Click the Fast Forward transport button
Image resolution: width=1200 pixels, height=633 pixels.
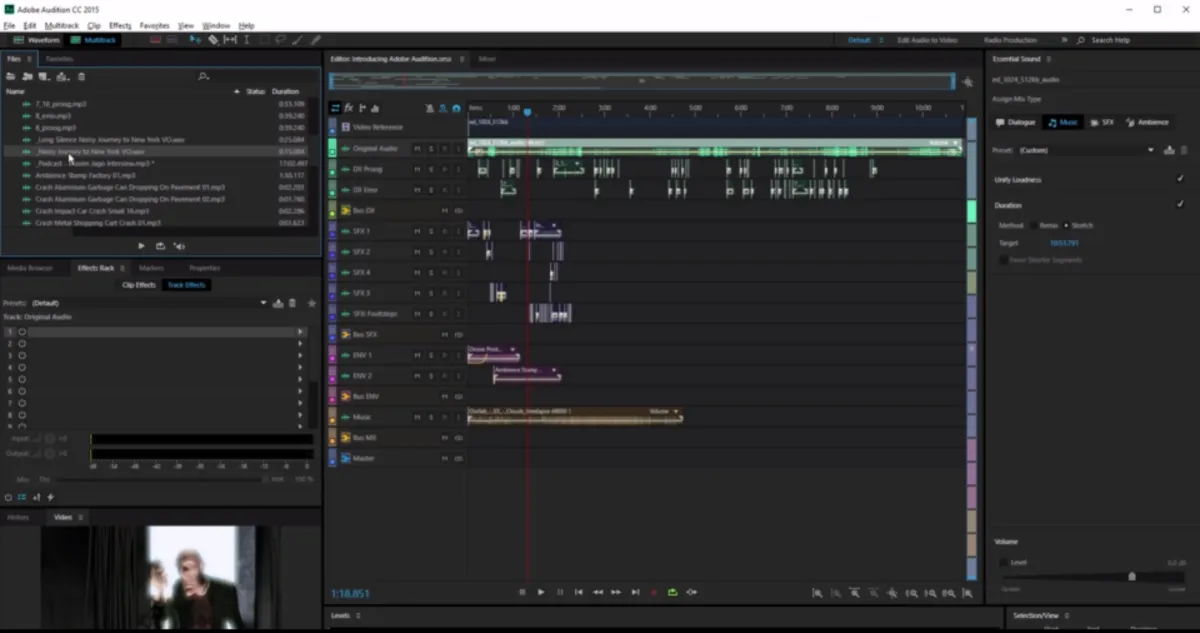point(616,592)
